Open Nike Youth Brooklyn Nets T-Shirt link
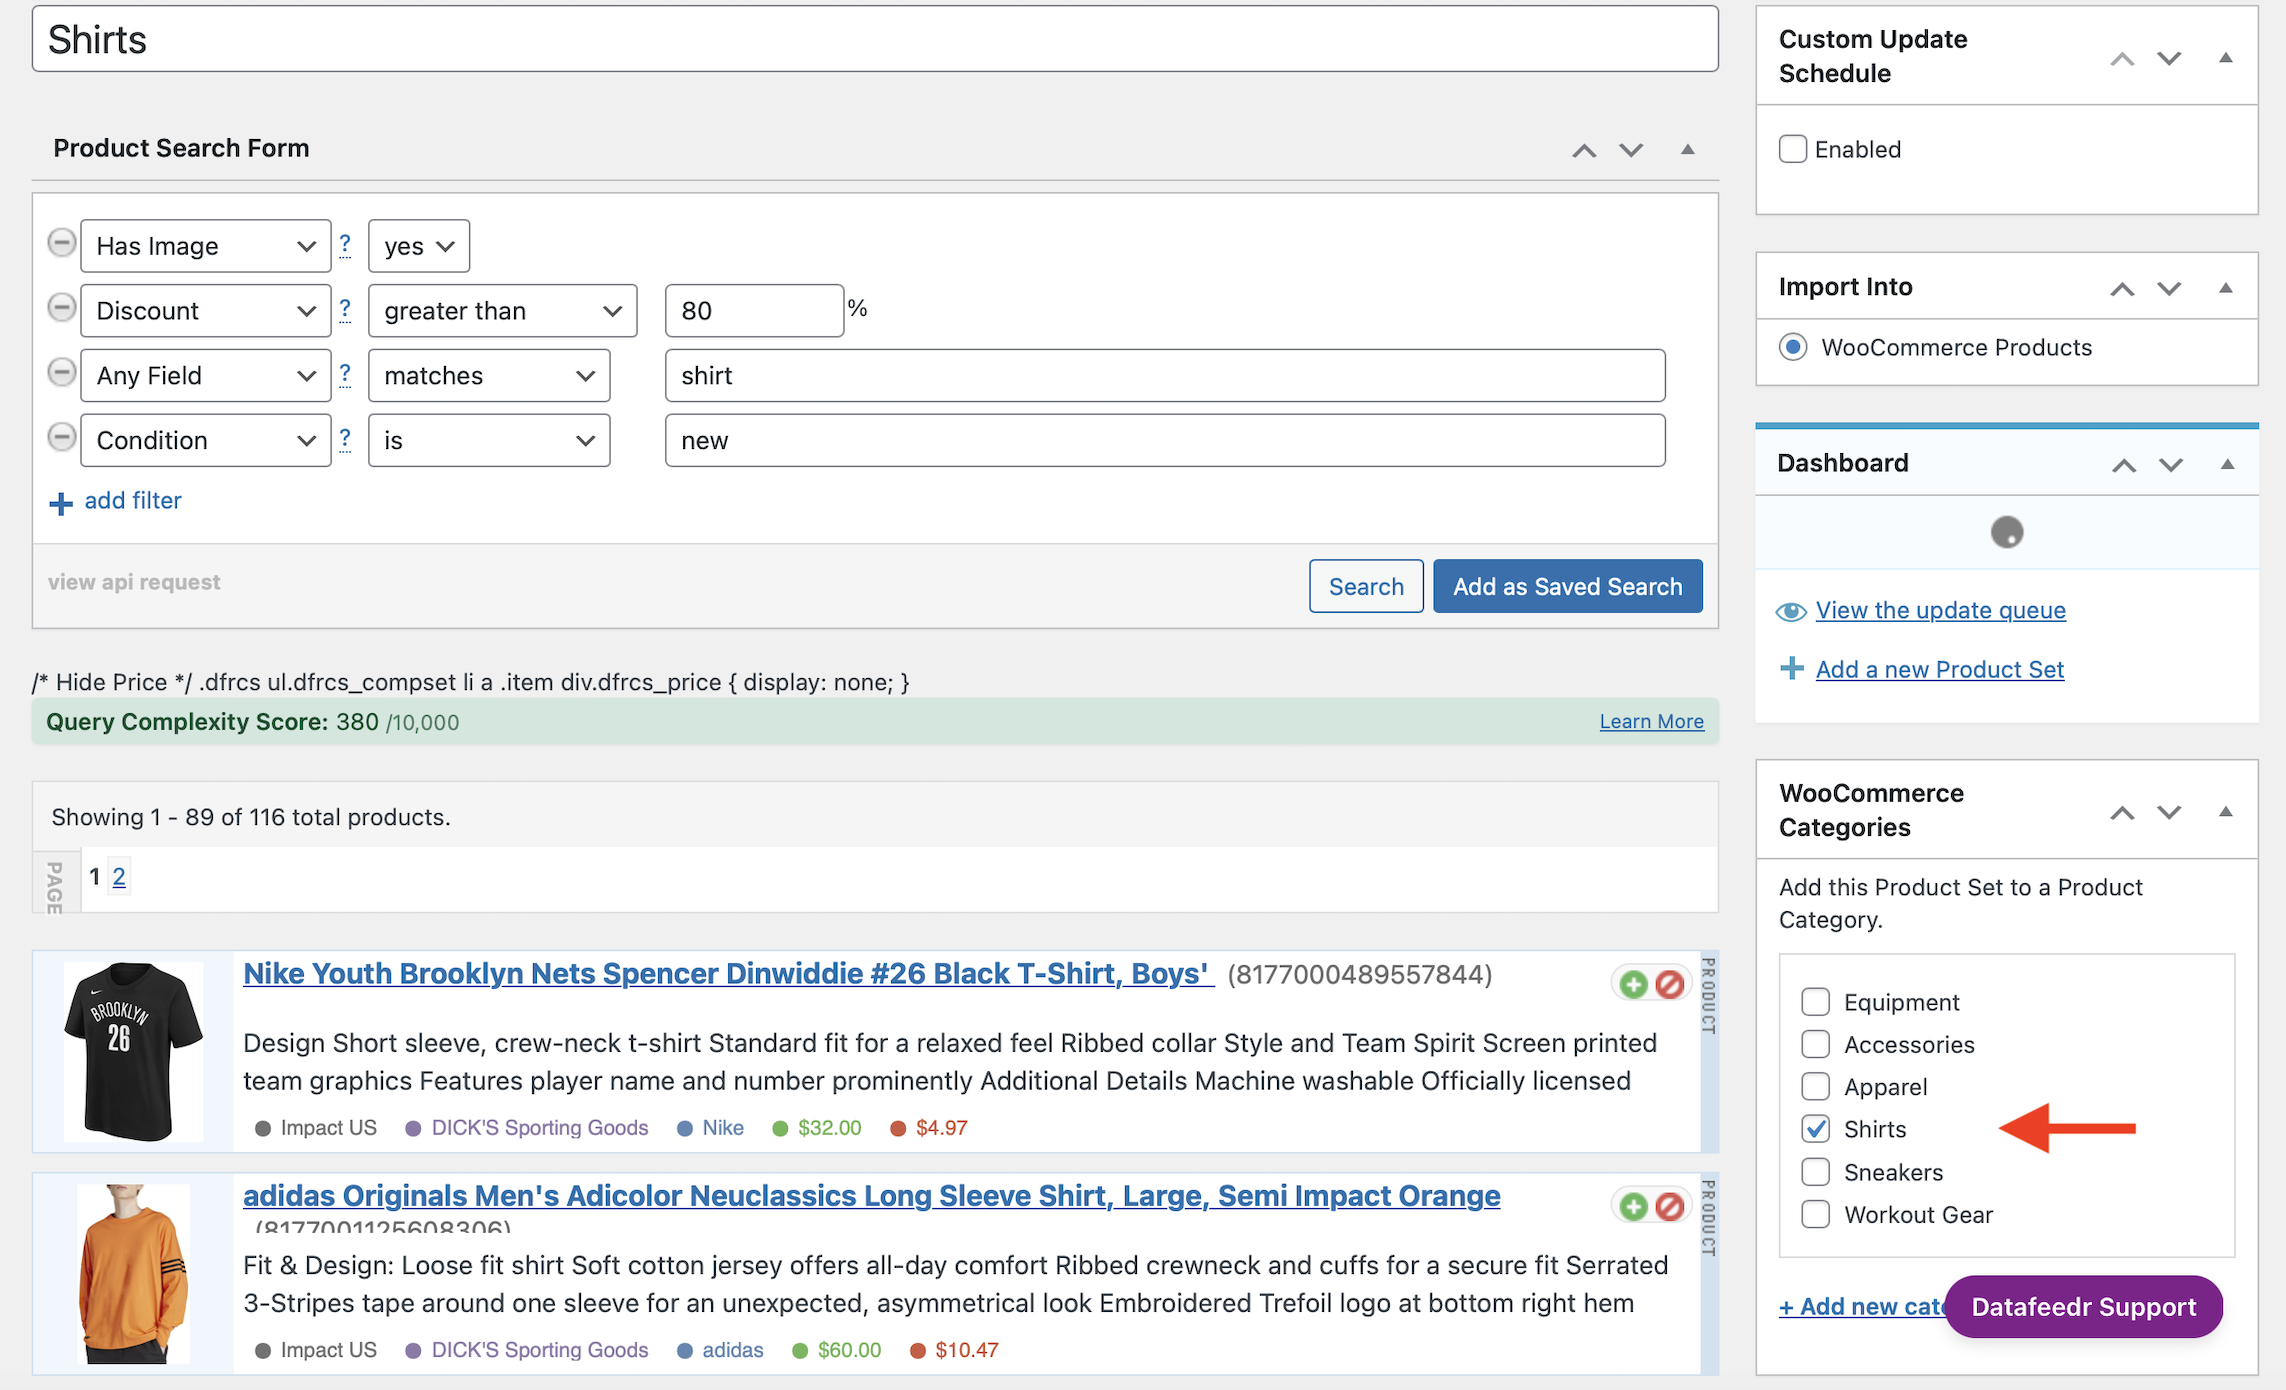The width and height of the screenshot is (2286, 1390). [x=728, y=974]
